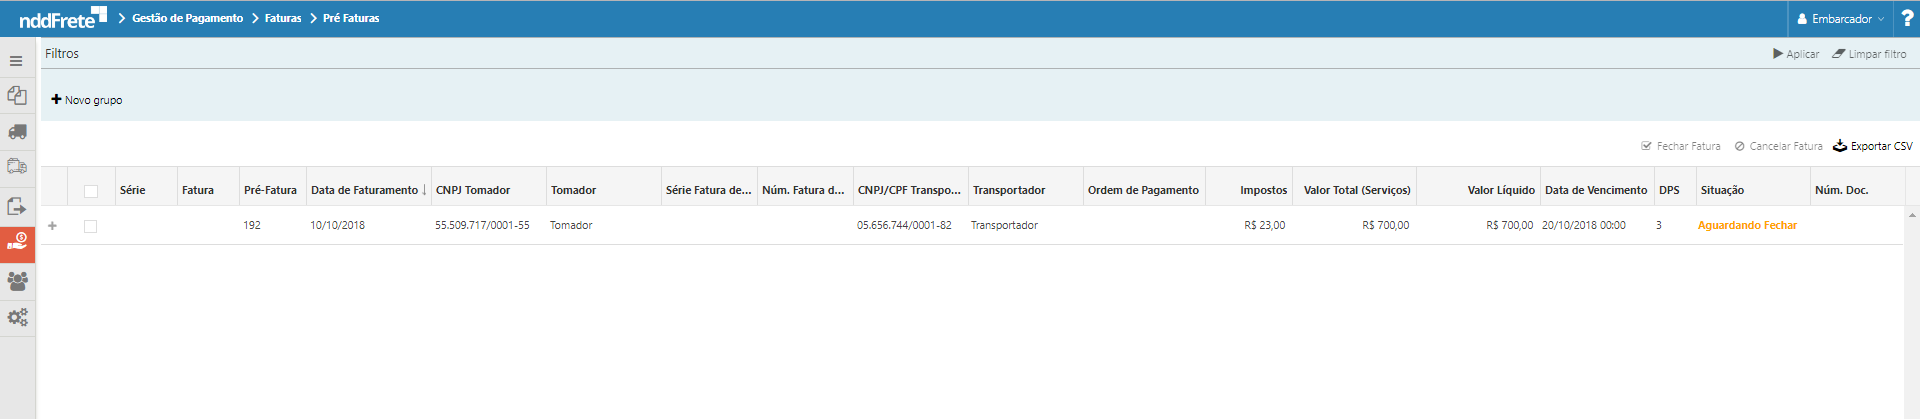
Task: Click the table scrollbar up arrow
Action: coord(1912,215)
